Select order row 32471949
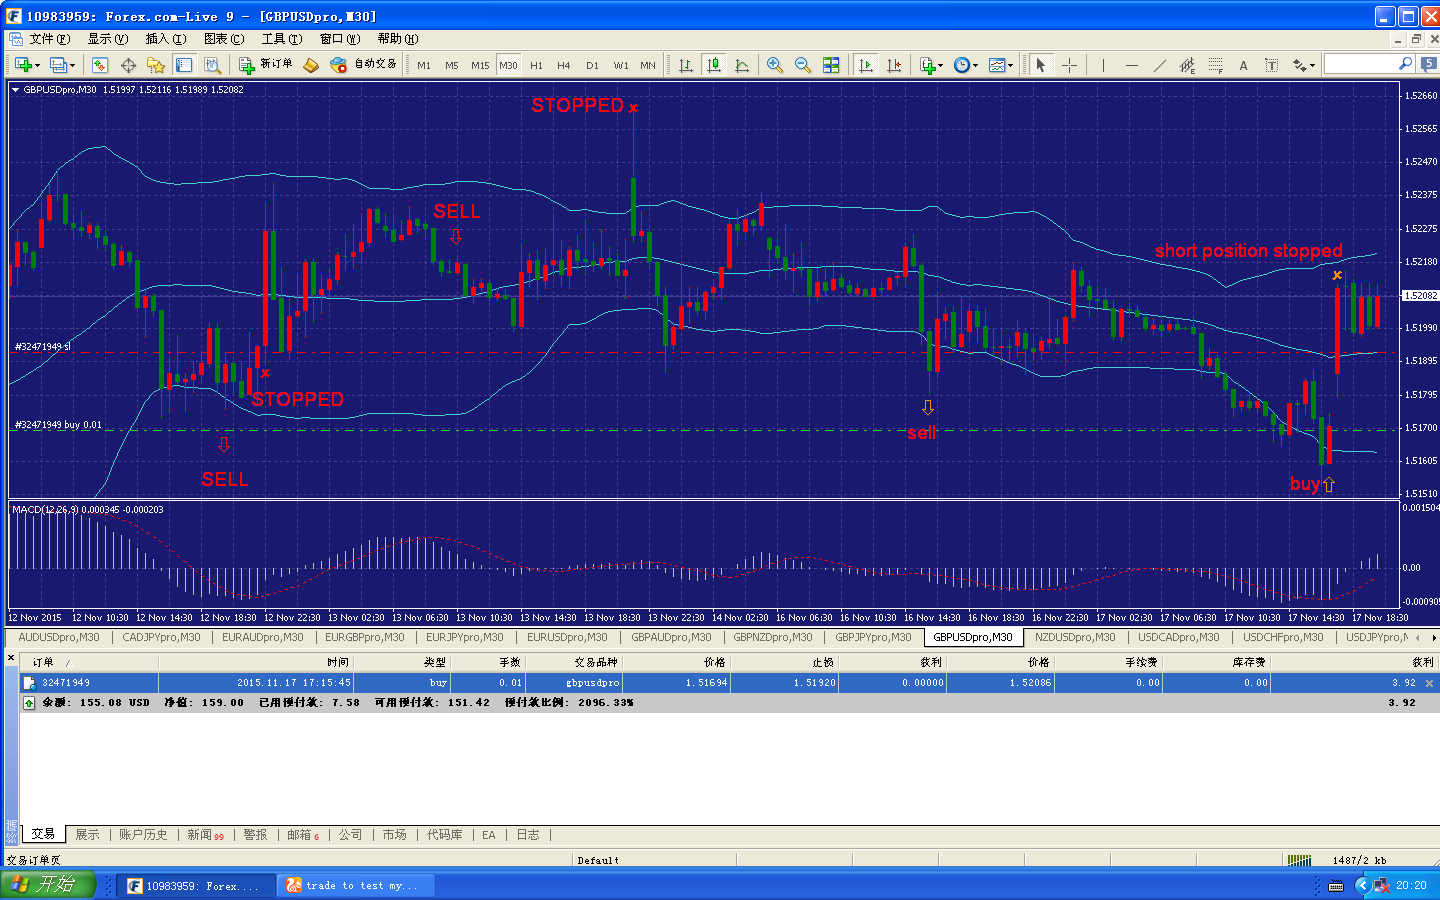 tap(729, 683)
